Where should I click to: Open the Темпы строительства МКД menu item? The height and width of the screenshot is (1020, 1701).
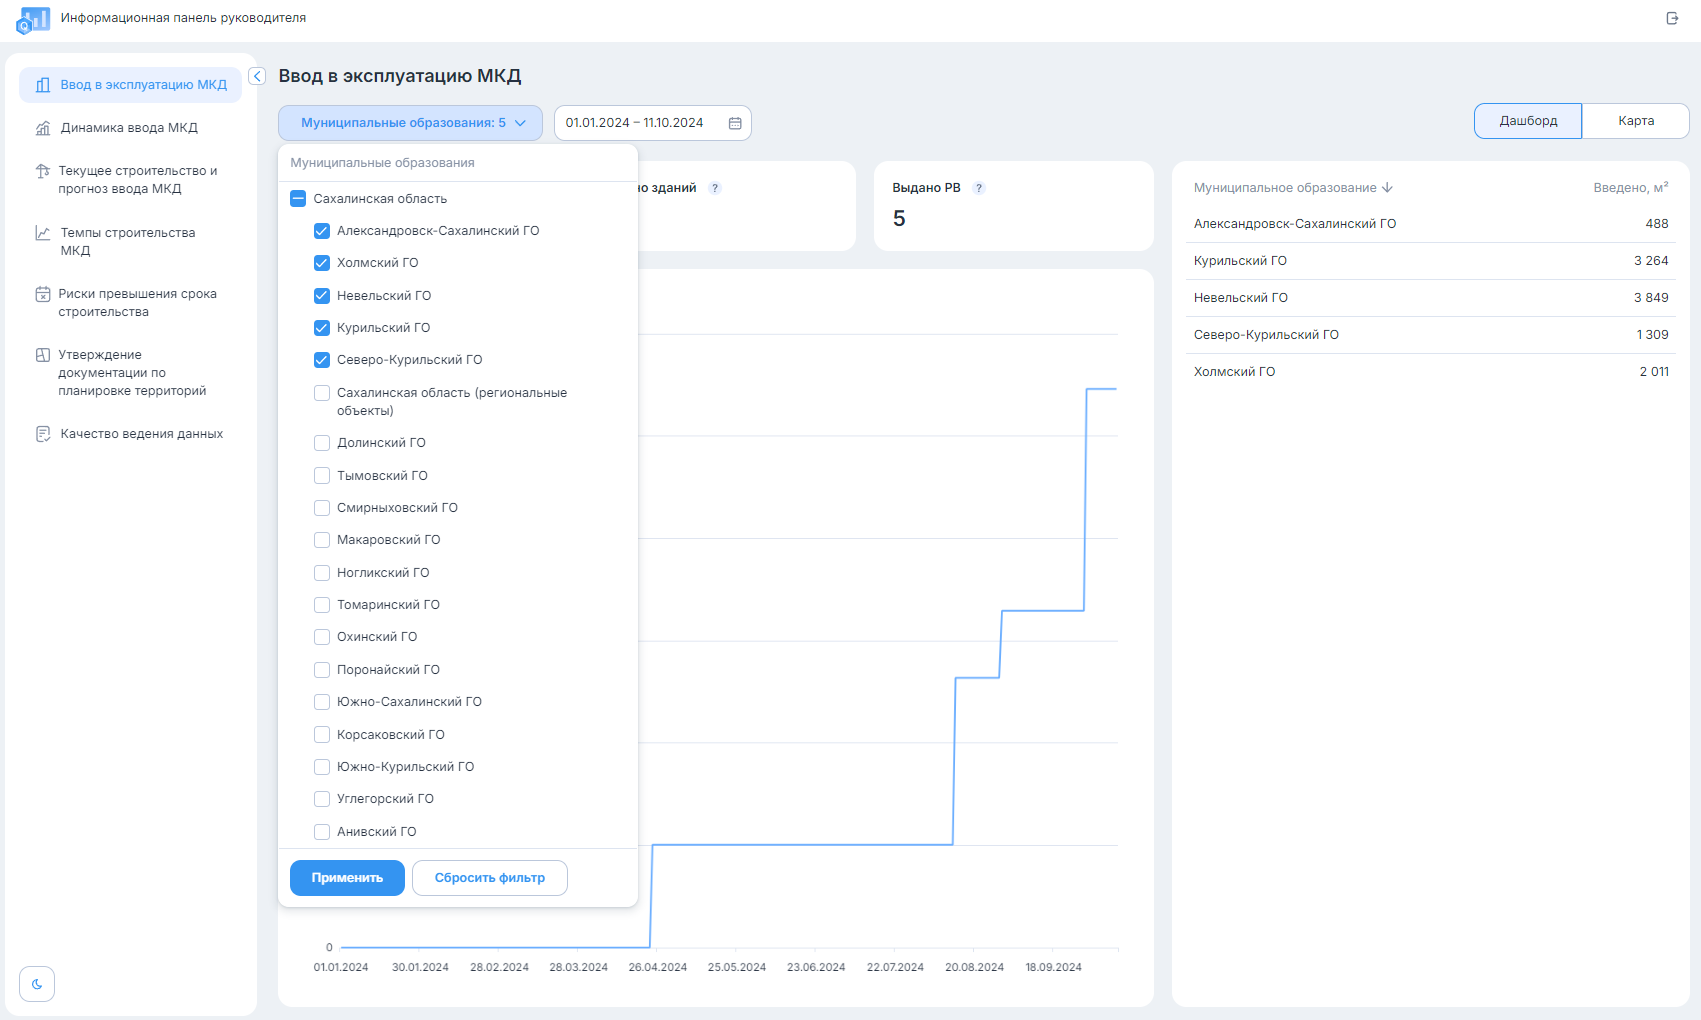131,242
